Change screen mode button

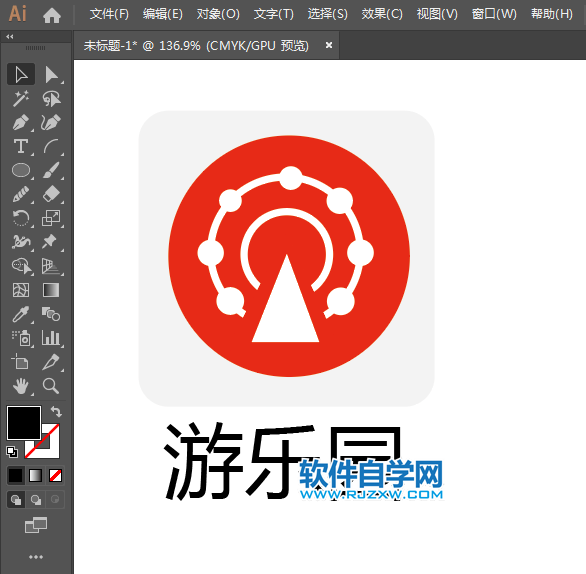click(x=36, y=525)
